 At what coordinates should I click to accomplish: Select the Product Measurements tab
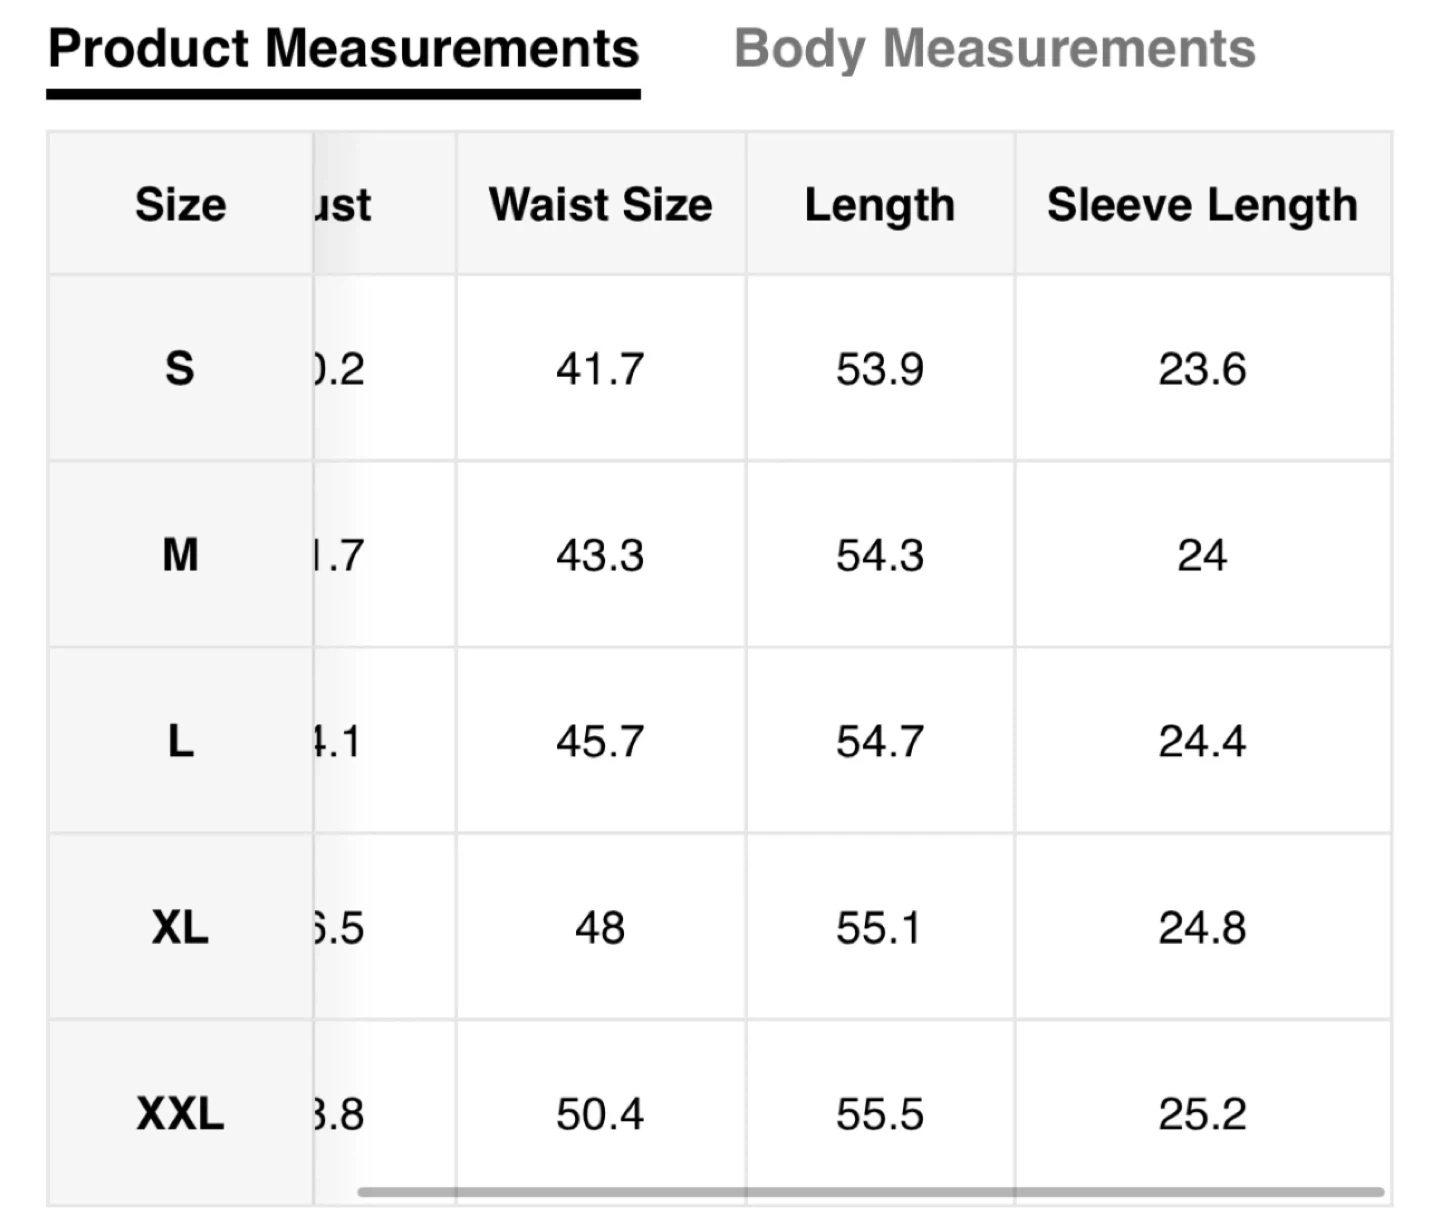click(343, 48)
